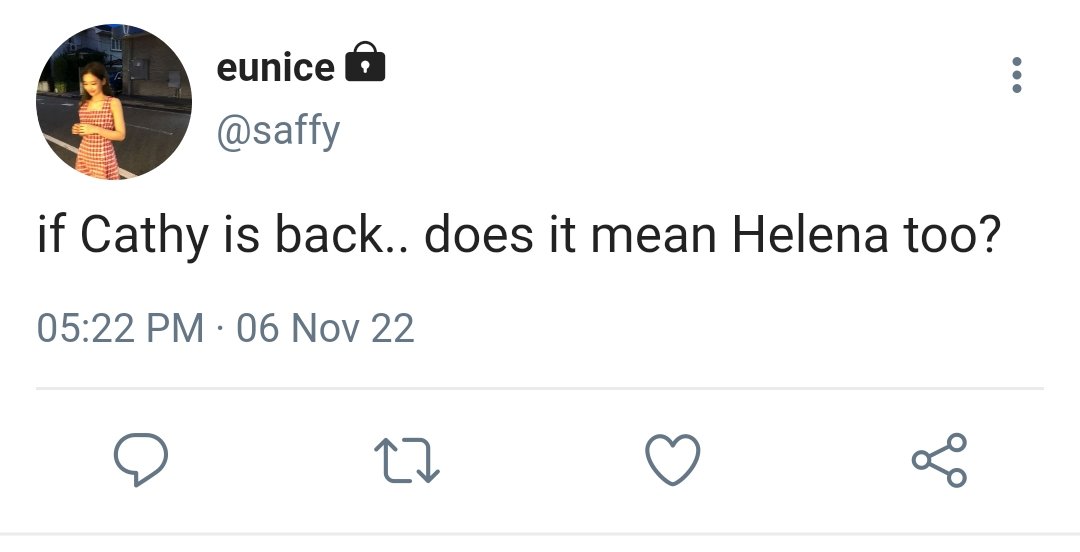
Task: Open the profile via display name eunice
Action: click(x=276, y=68)
